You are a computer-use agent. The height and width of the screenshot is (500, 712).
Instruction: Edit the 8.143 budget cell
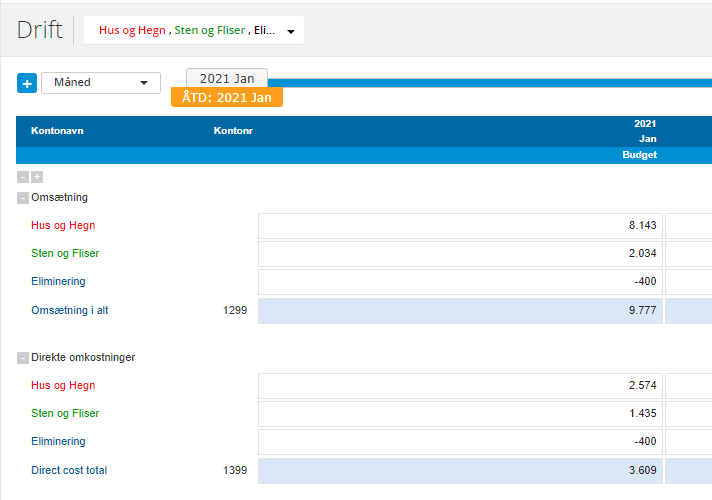[x=458, y=226]
